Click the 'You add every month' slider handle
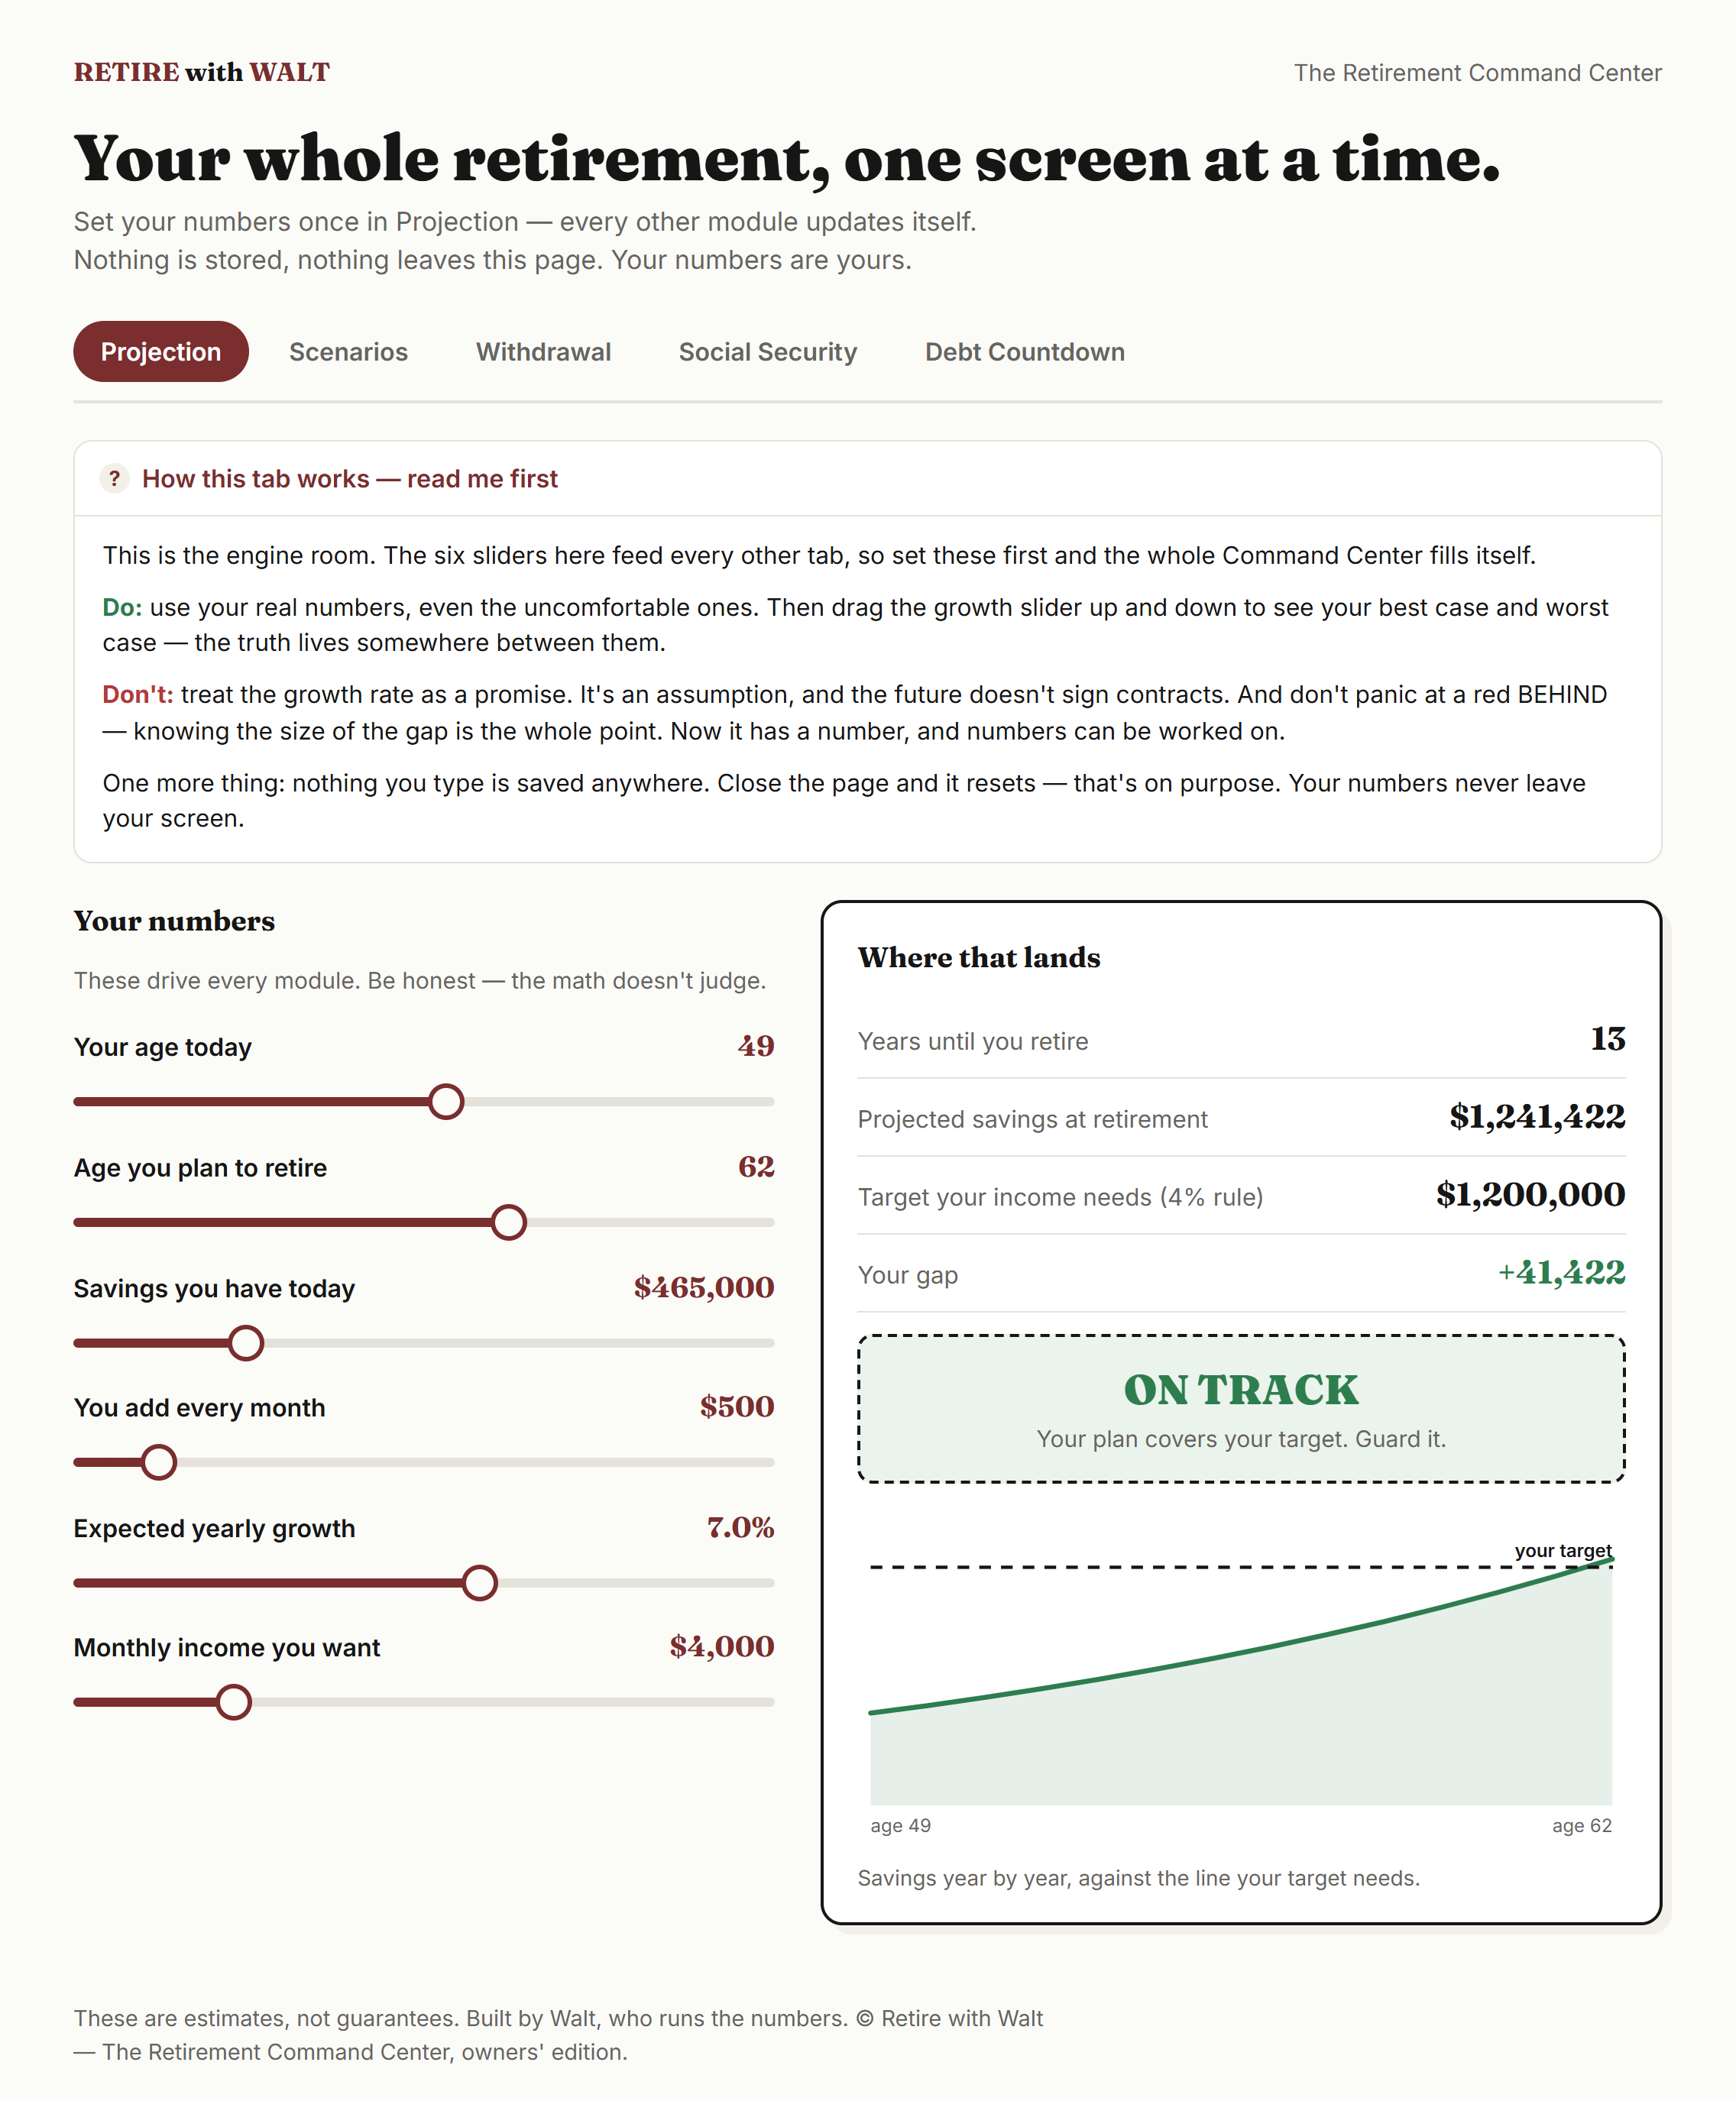1736x2101 pixels. click(159, 1462)
